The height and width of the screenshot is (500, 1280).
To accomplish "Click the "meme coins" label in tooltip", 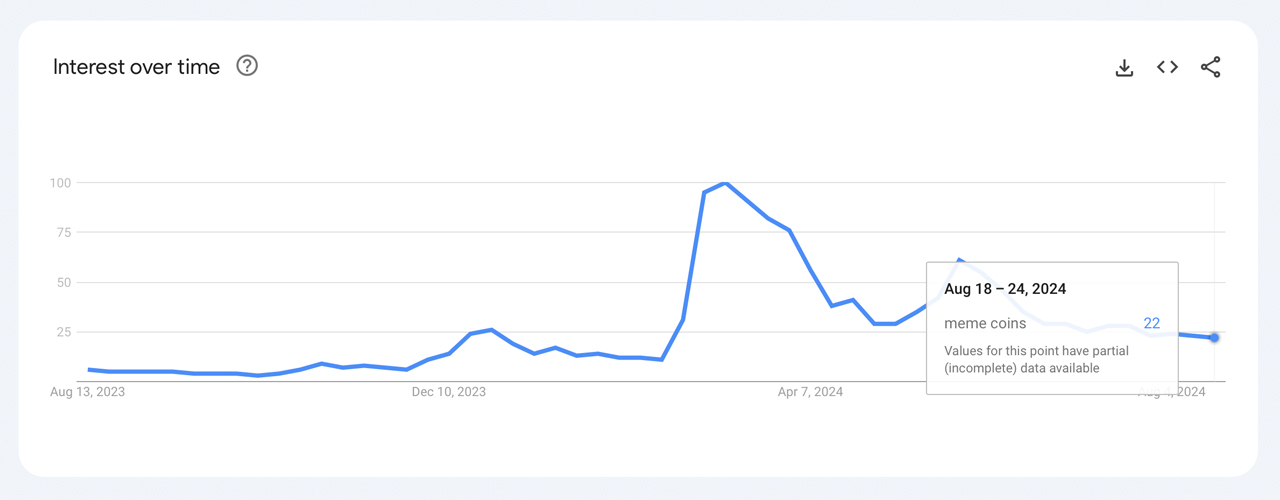I will (x=985, y=323).
